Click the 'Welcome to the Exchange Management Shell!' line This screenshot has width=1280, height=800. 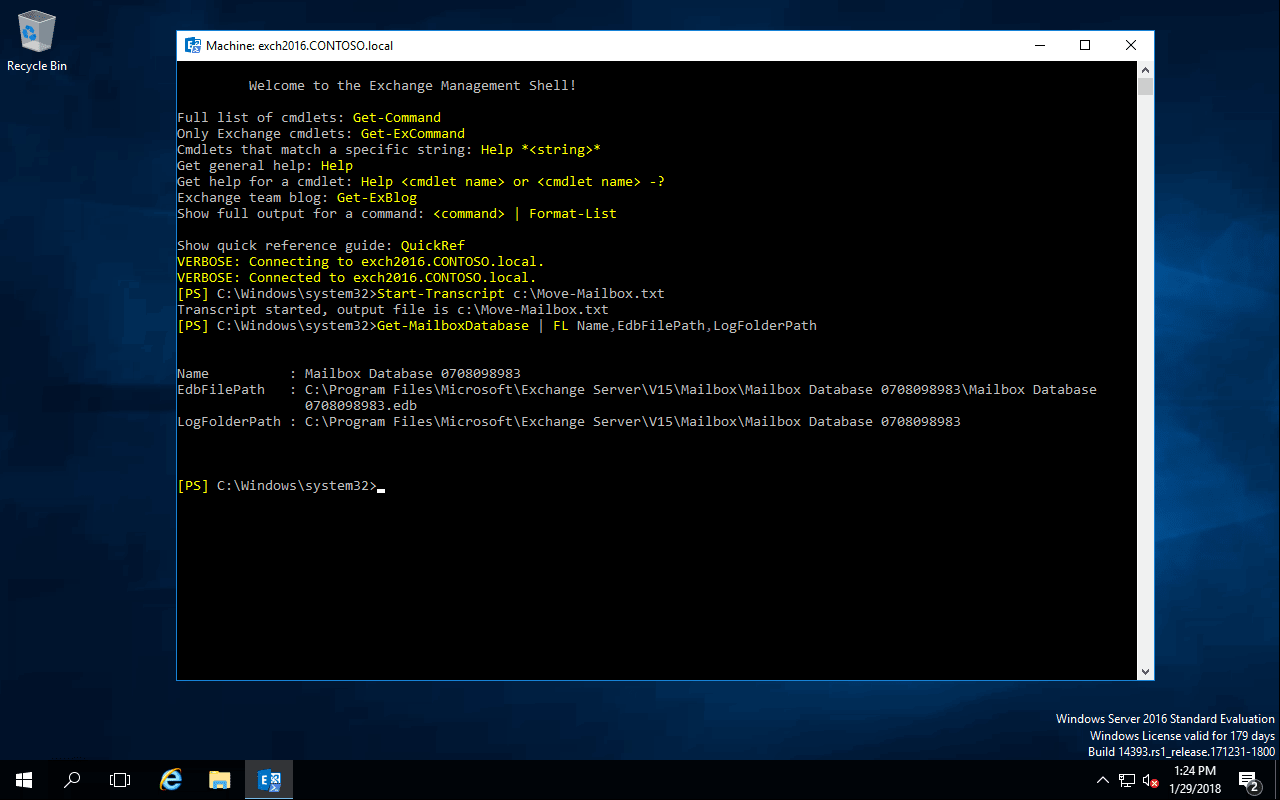pyautogui.click(x=413, y=86)
